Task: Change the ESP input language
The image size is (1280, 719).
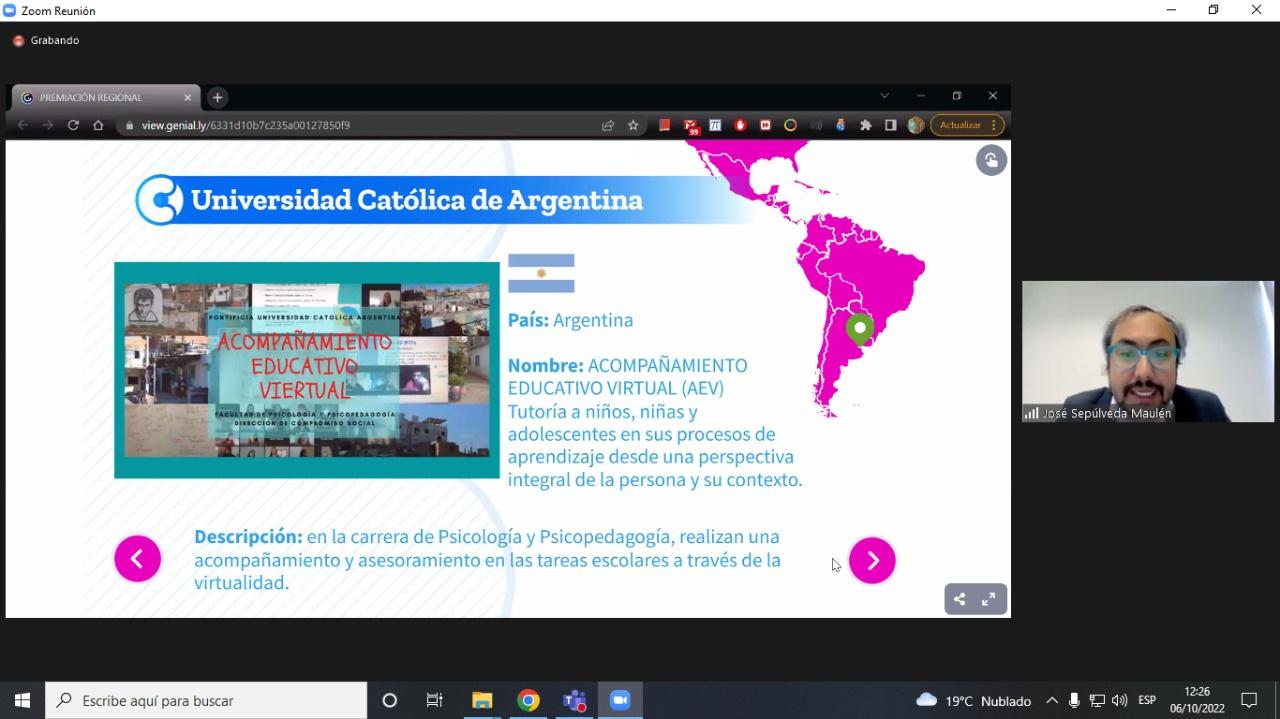Action: tap(1147, 700)
